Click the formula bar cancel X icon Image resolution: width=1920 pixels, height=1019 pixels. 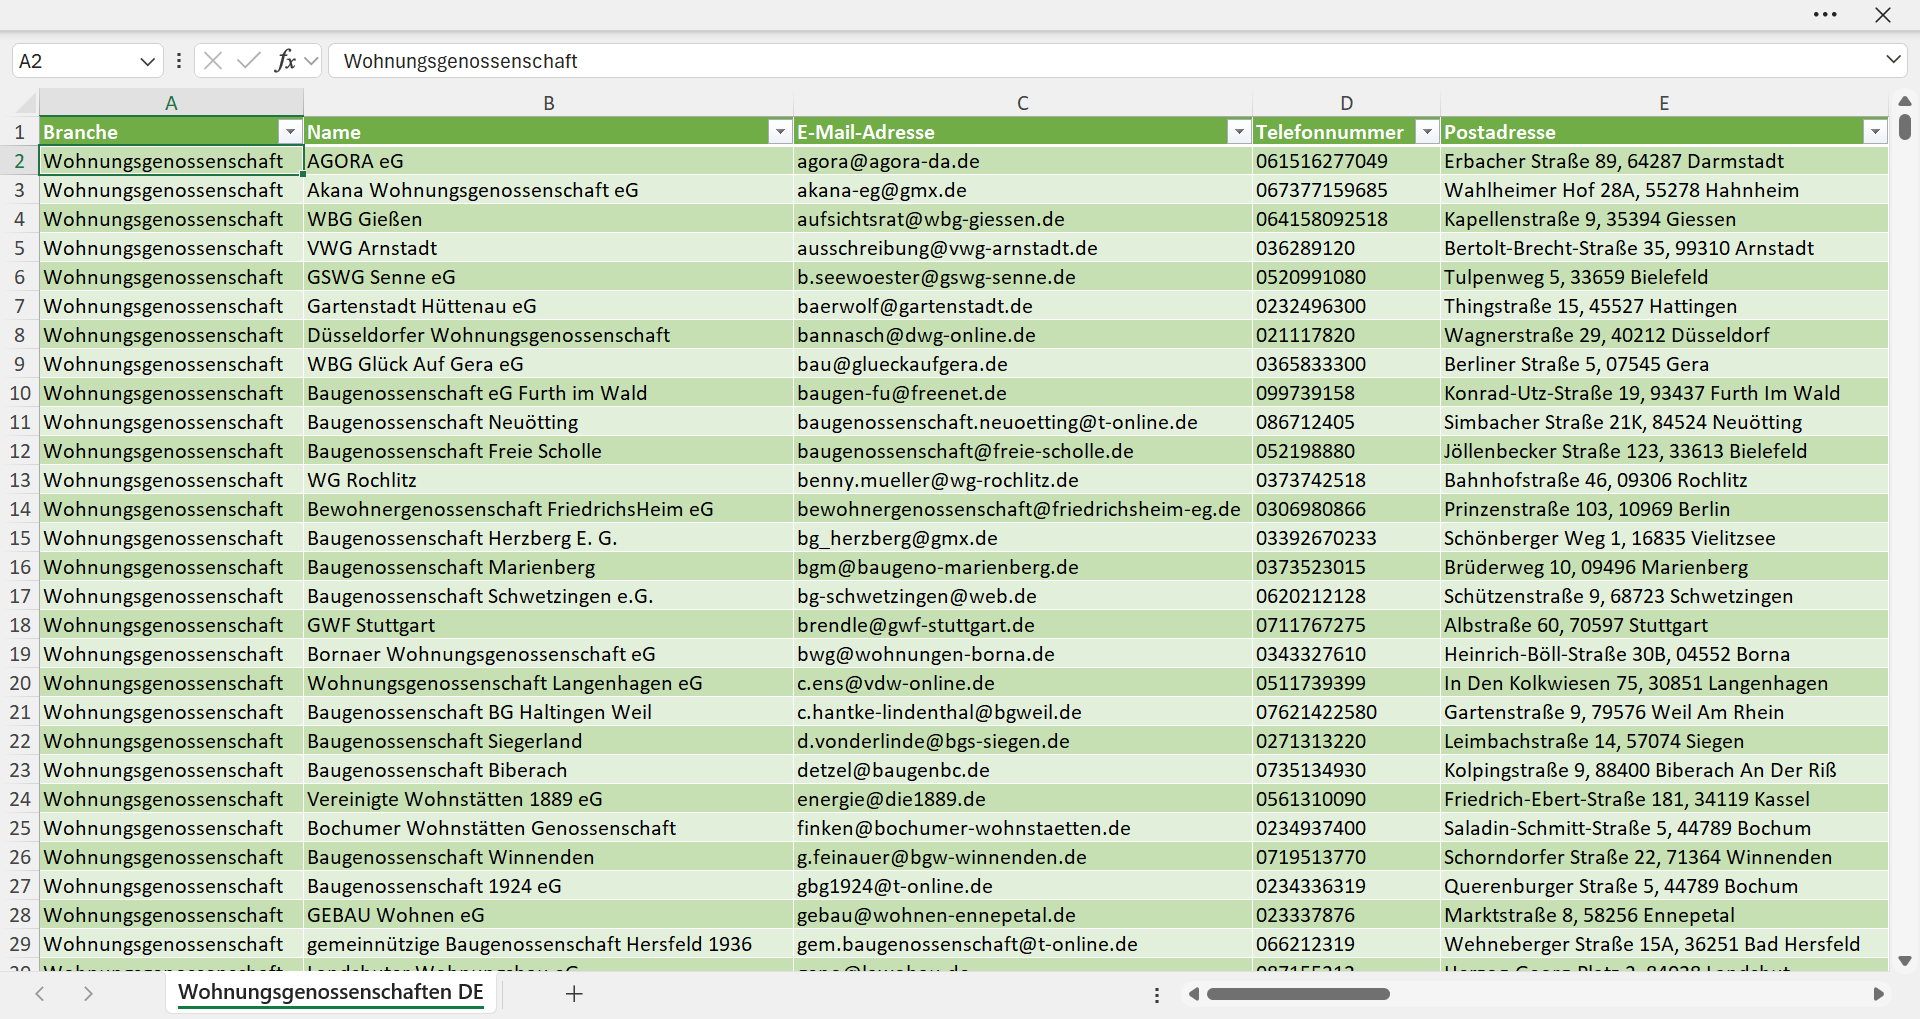(x=212, y=61)
